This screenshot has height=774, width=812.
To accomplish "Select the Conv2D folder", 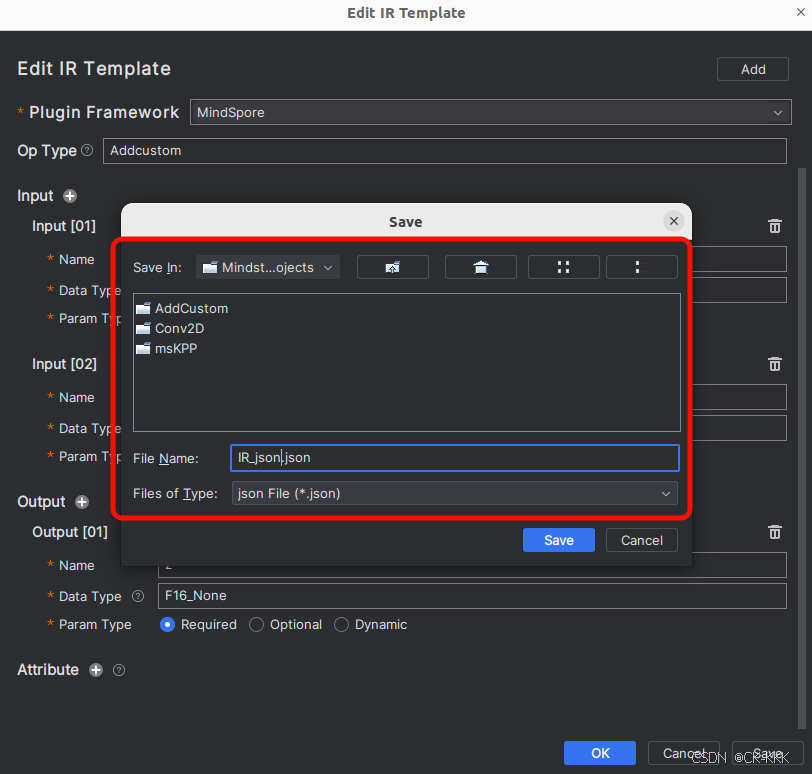I will click(179, 328).
